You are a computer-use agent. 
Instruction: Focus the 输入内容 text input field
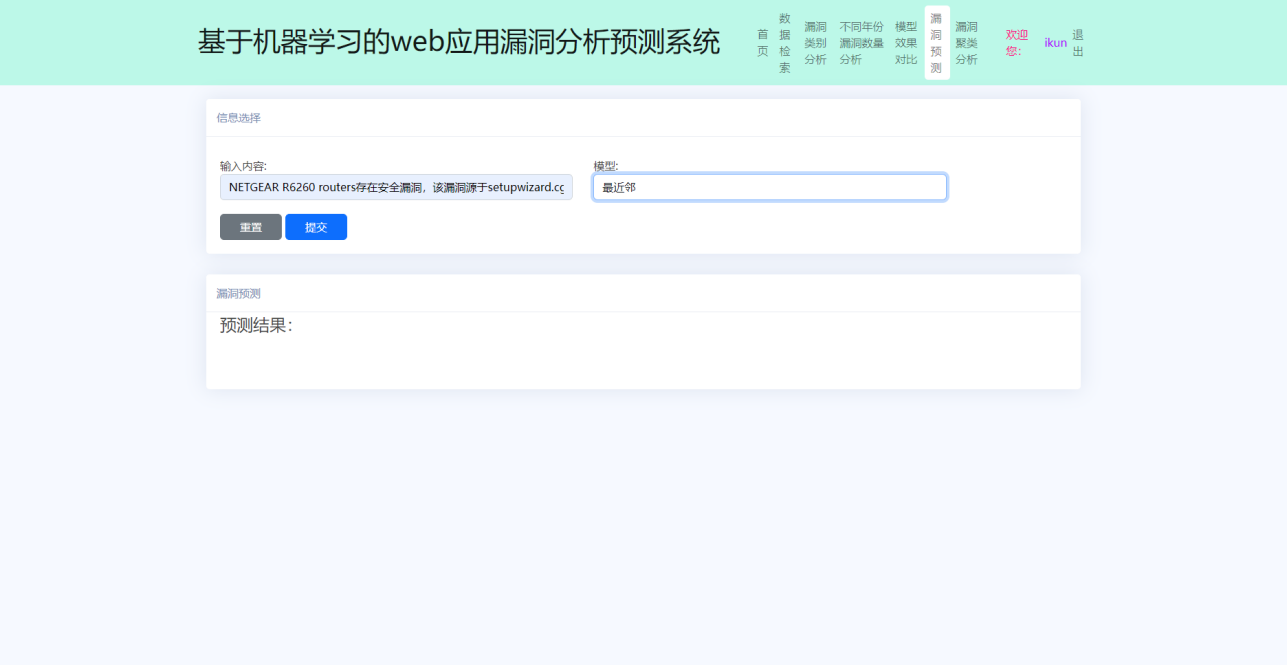(x=396, y=187)
